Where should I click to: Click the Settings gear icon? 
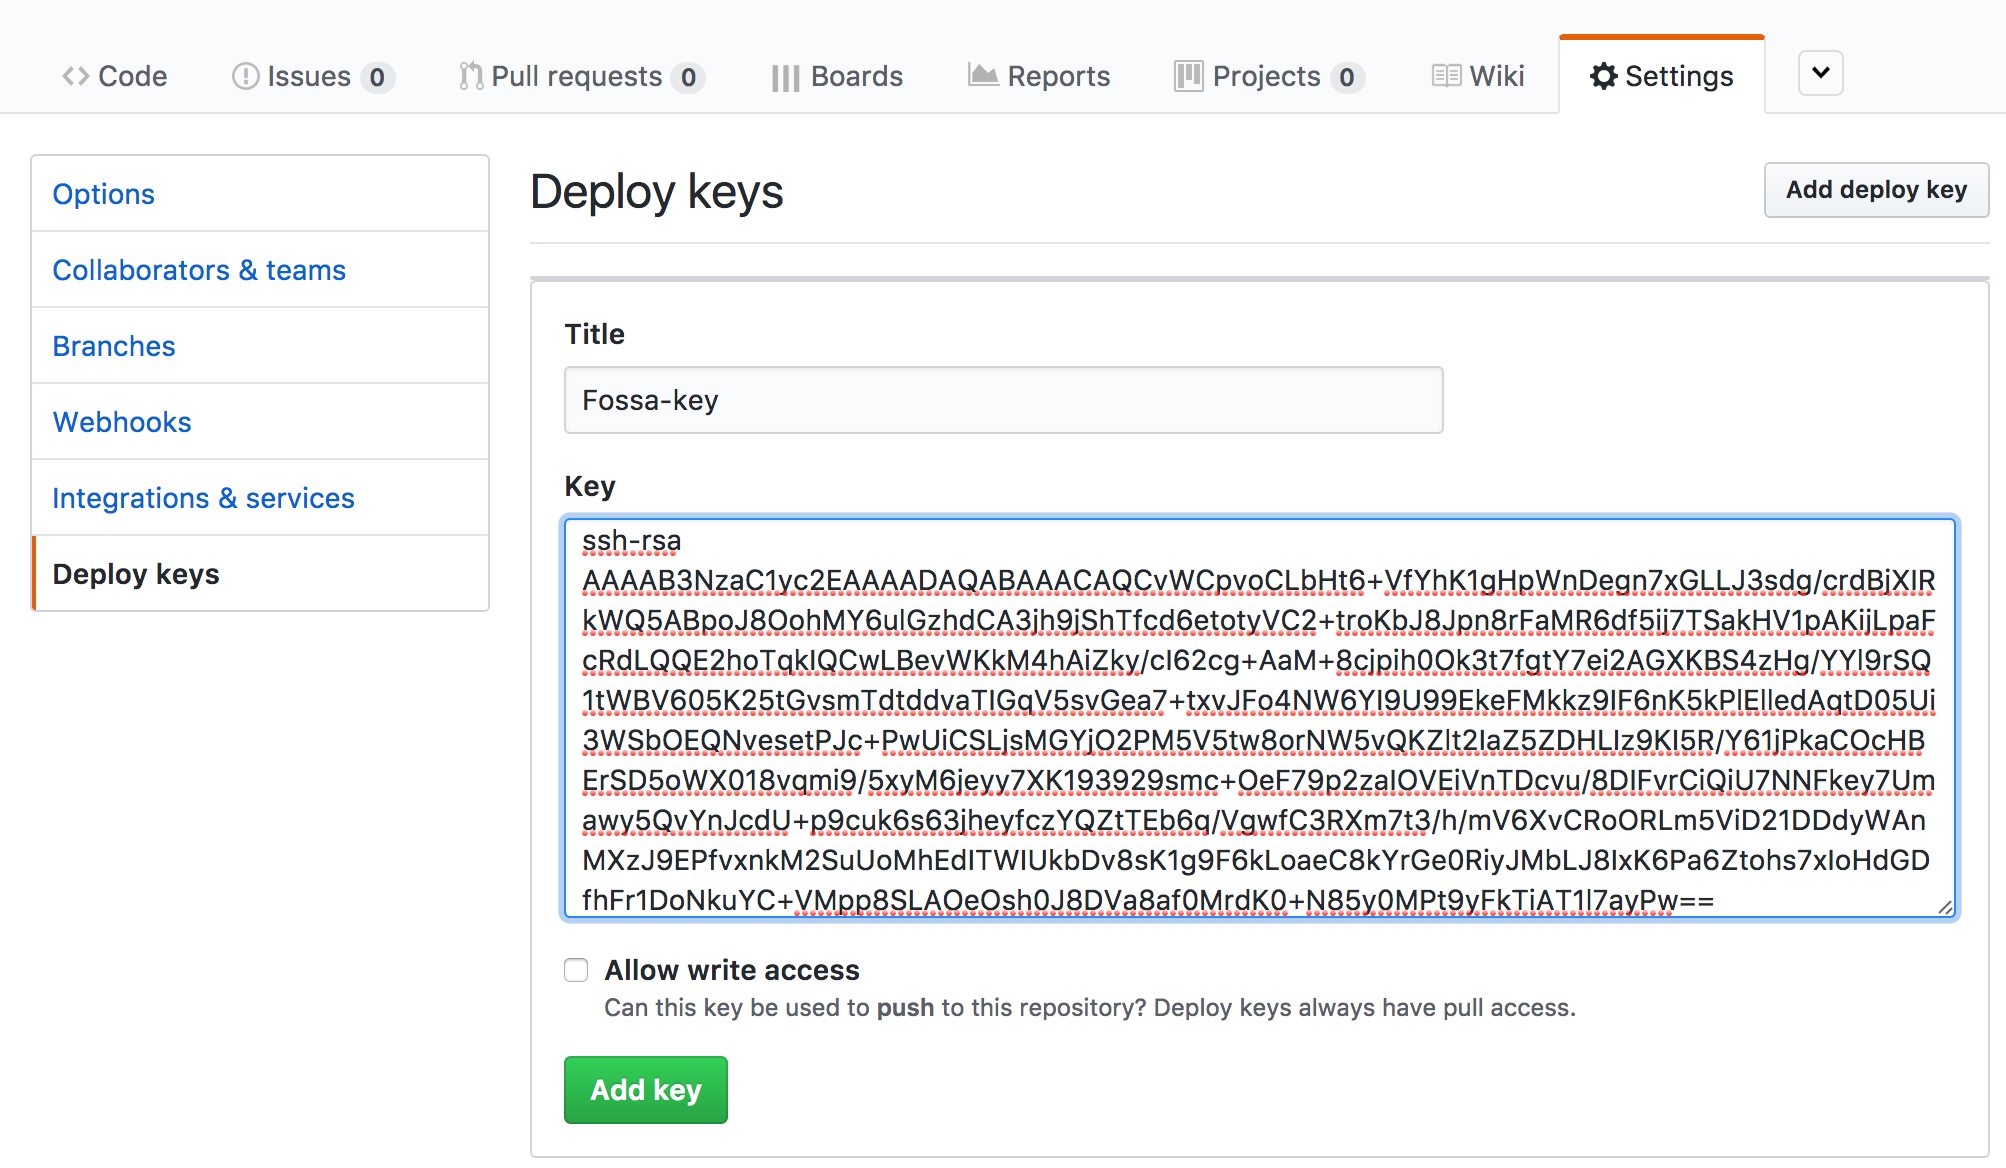point(1603,76)
